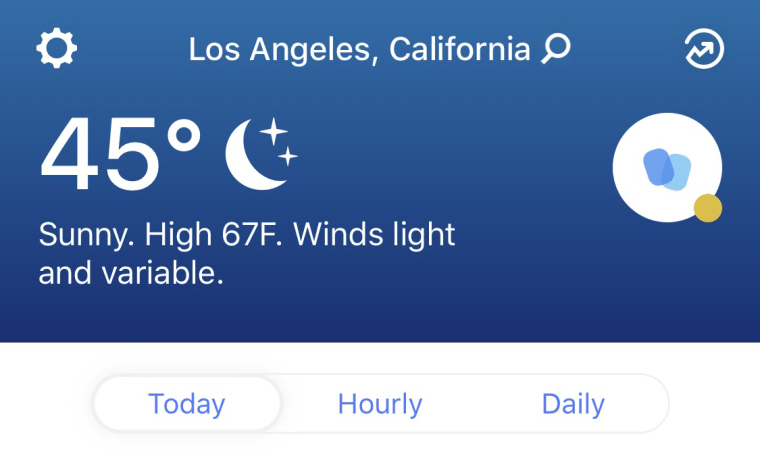Open the white circular cards button
The width and height of the screenshot is (760, 452).
pyautogui.click(x=667, y=168)
